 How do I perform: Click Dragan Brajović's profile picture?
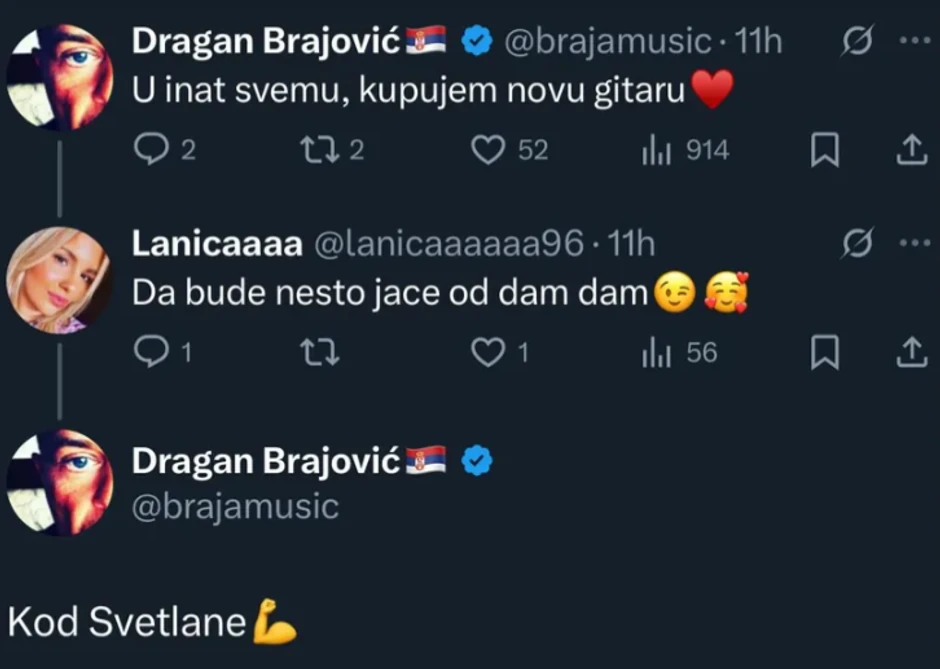60,70
